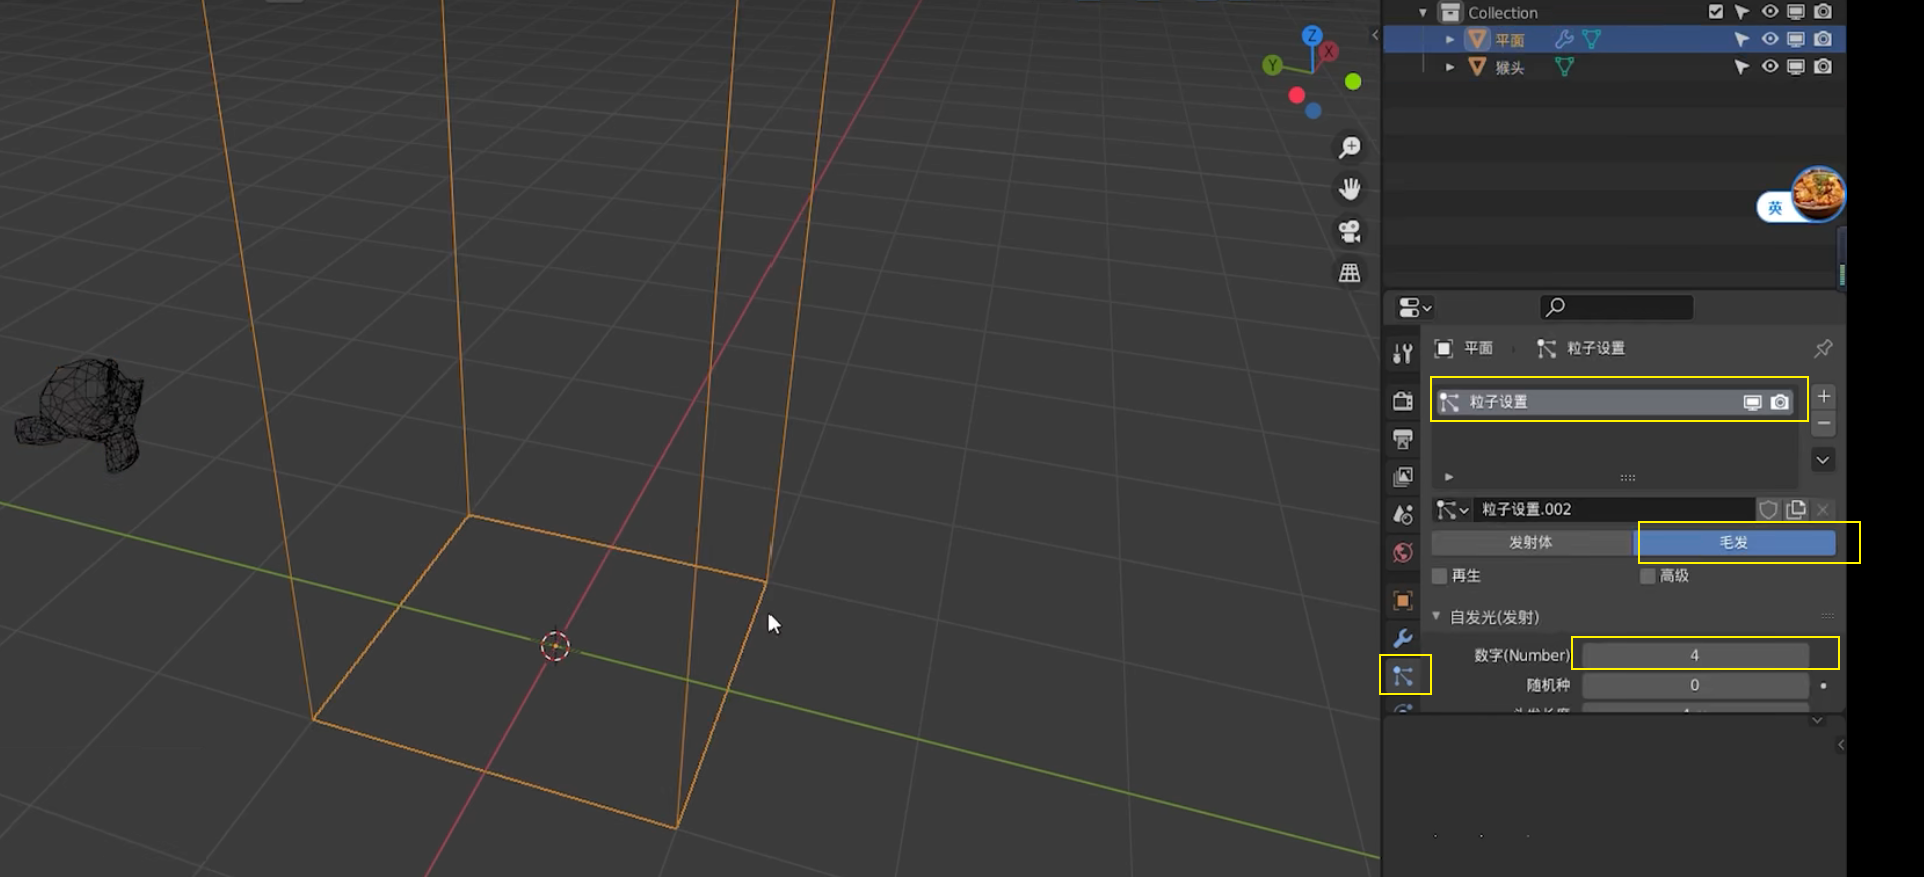Open the properties editor type dropdown
This screenshot has height=877, width=1924.
click(1415, 307)
